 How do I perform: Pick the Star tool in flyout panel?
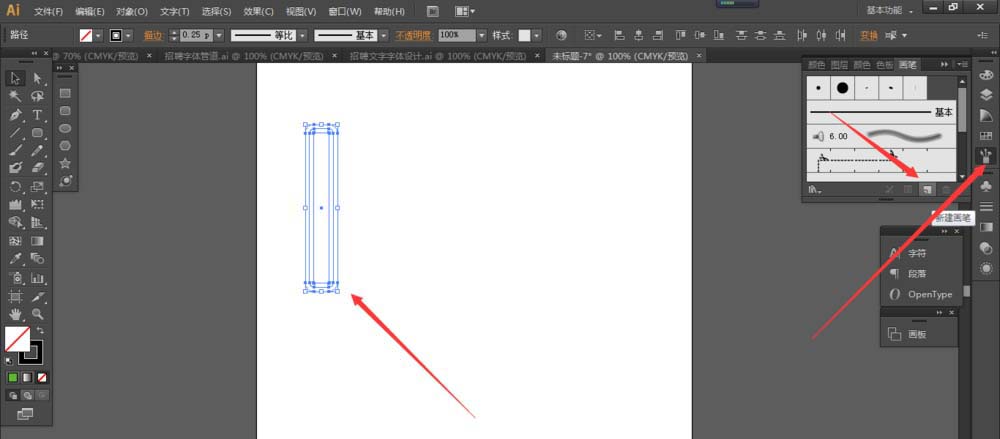click(x=65, y=164)
